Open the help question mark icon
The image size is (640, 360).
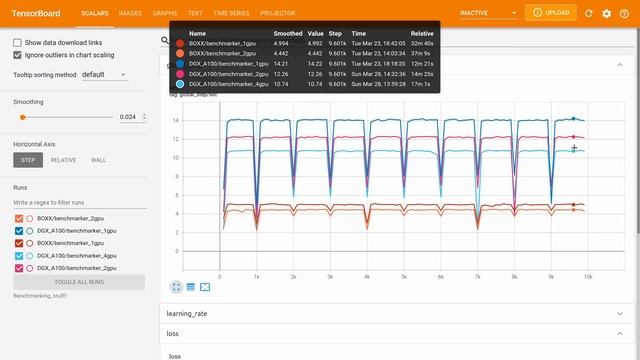pos(624,13)
